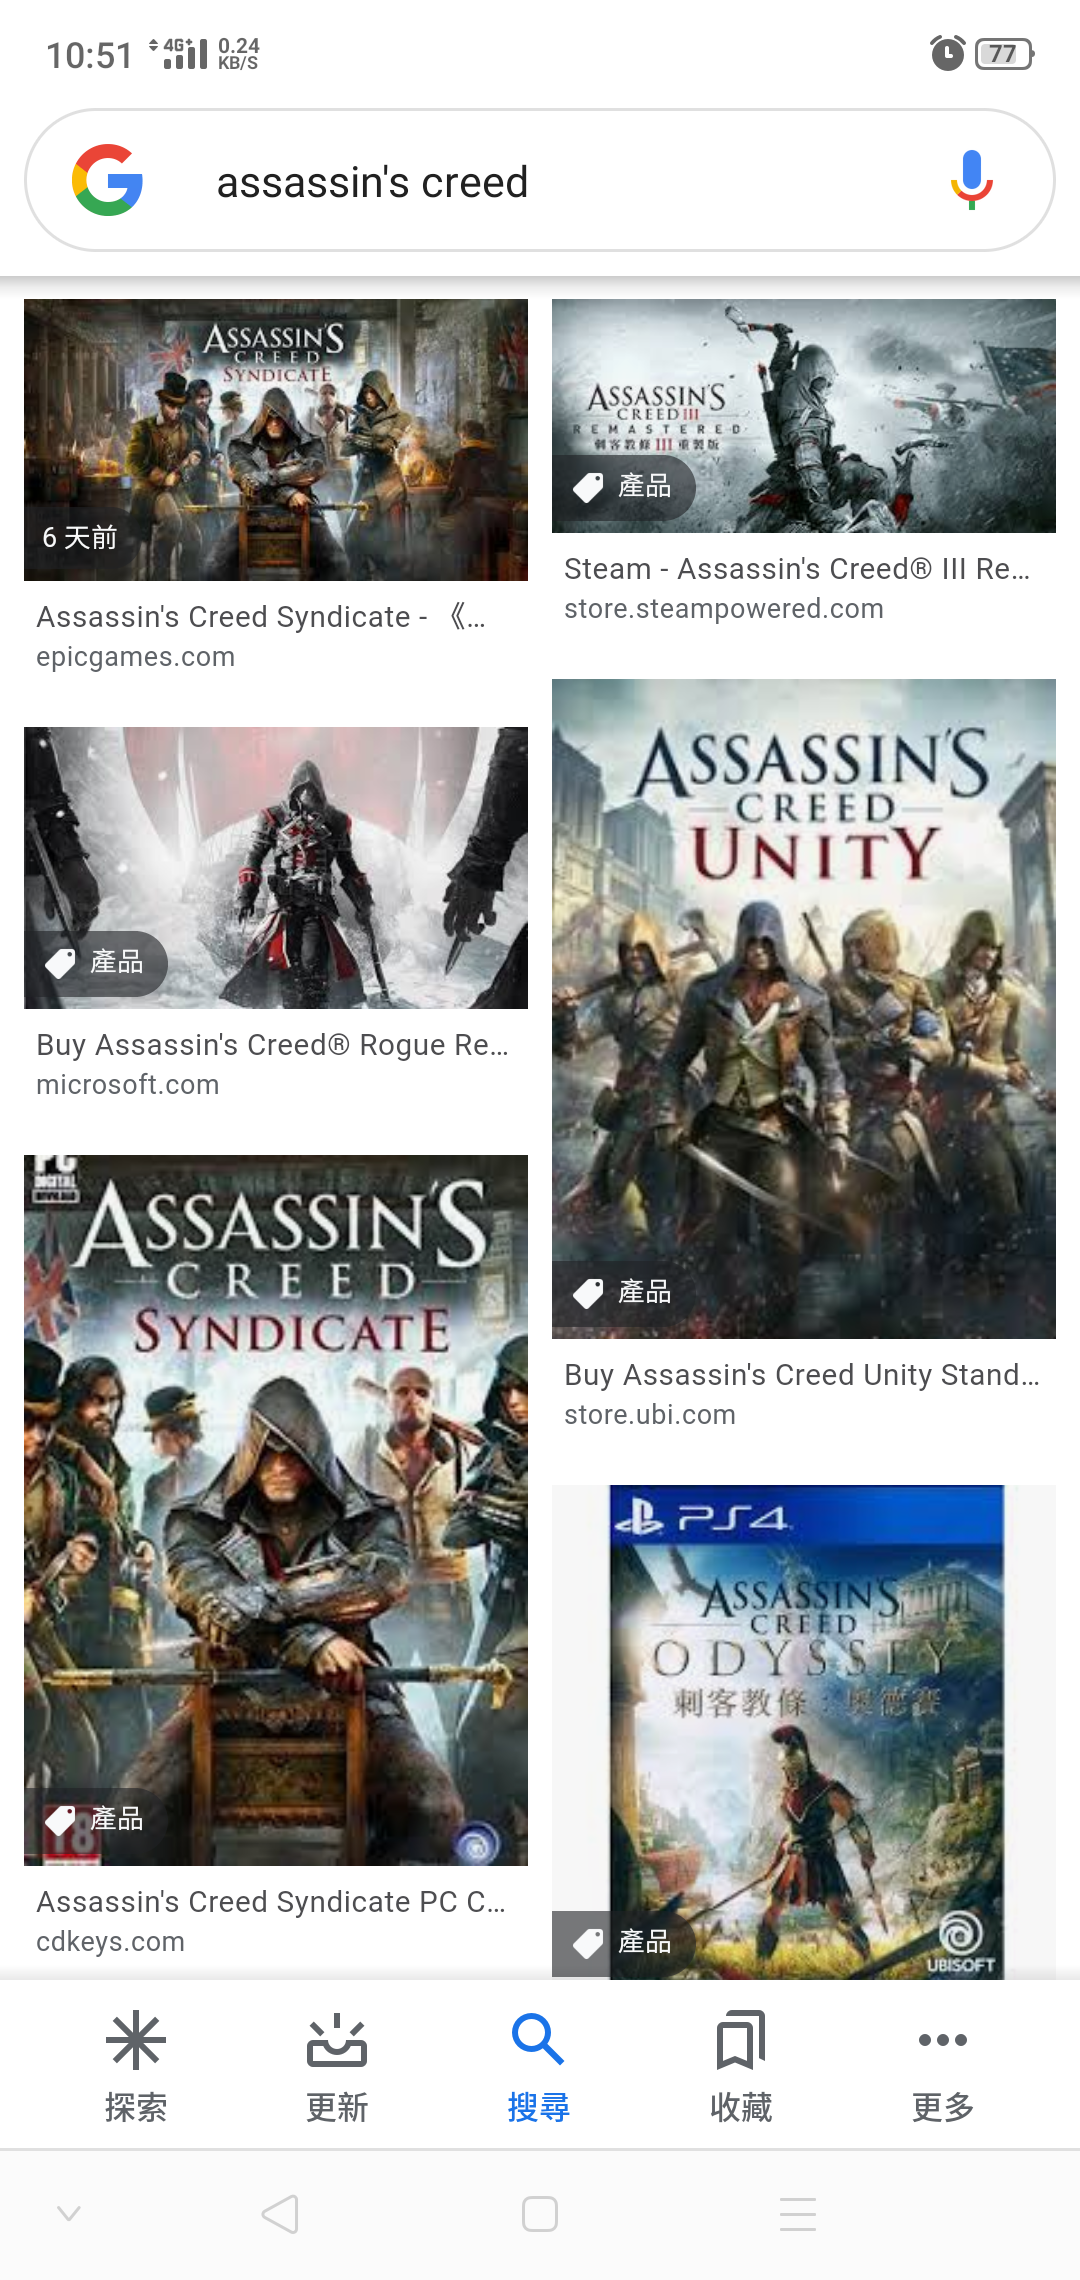
Task: Open Assassin's Creed Rogue microsoft.com image
Action: coord(276,868)
